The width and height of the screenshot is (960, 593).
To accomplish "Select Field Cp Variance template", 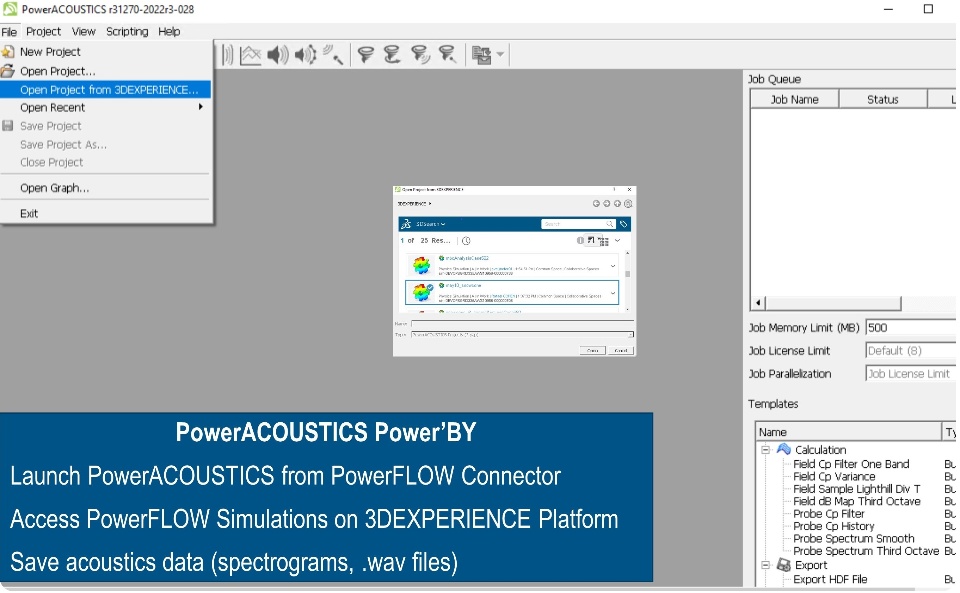I will point(834,477).
